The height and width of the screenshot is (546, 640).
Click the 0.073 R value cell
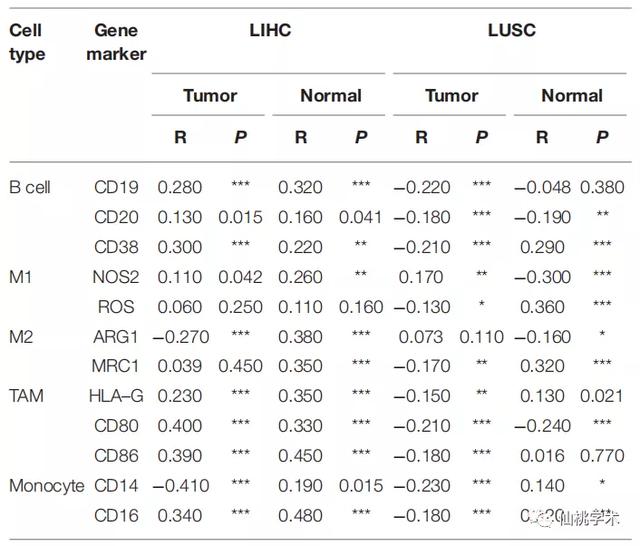422,337
